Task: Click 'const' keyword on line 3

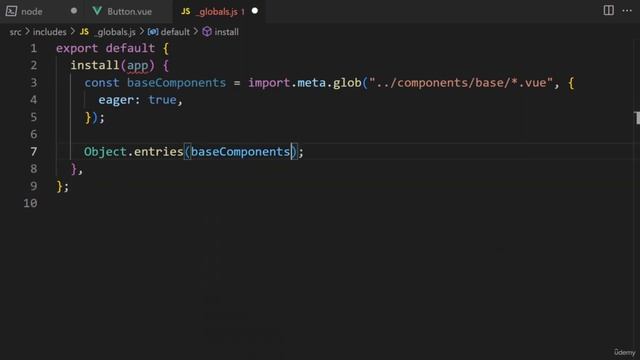Action: coord(102,83)
